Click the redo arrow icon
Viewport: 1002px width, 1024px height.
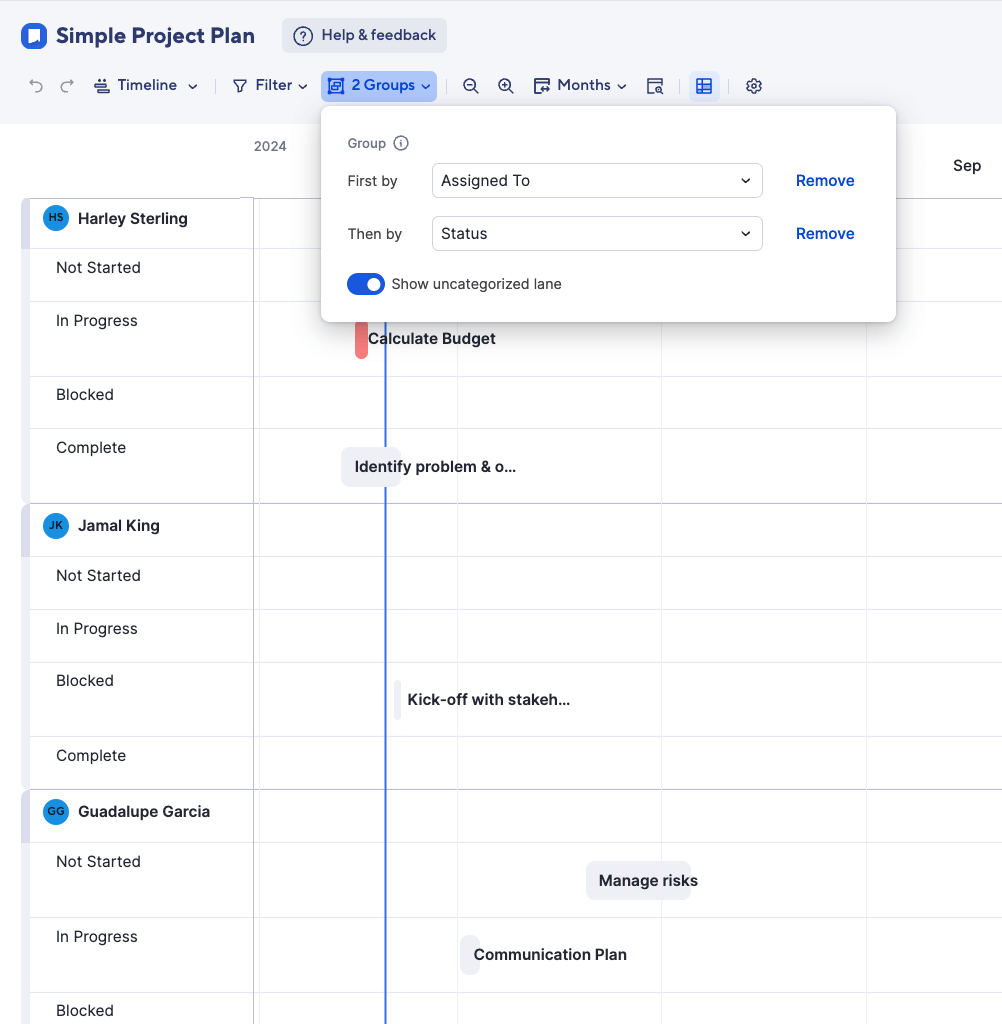[x=67, y=86]
